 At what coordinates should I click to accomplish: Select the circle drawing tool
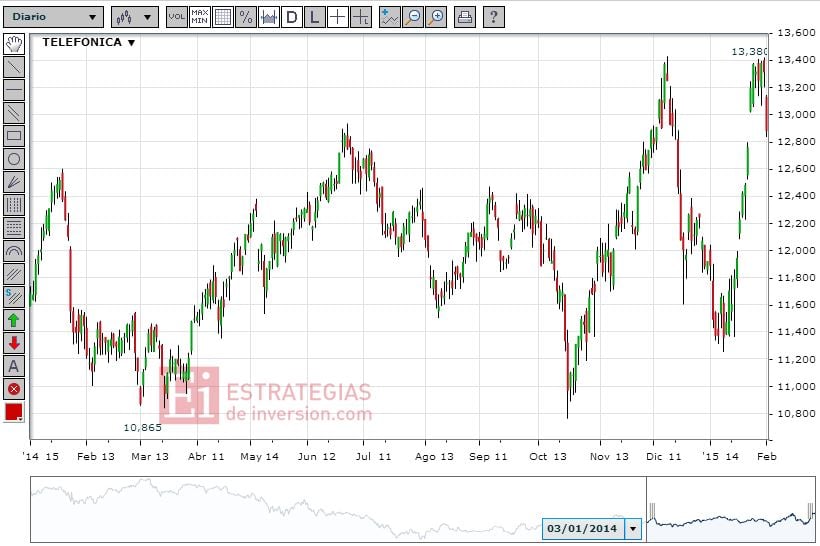[x=14, y=159]
